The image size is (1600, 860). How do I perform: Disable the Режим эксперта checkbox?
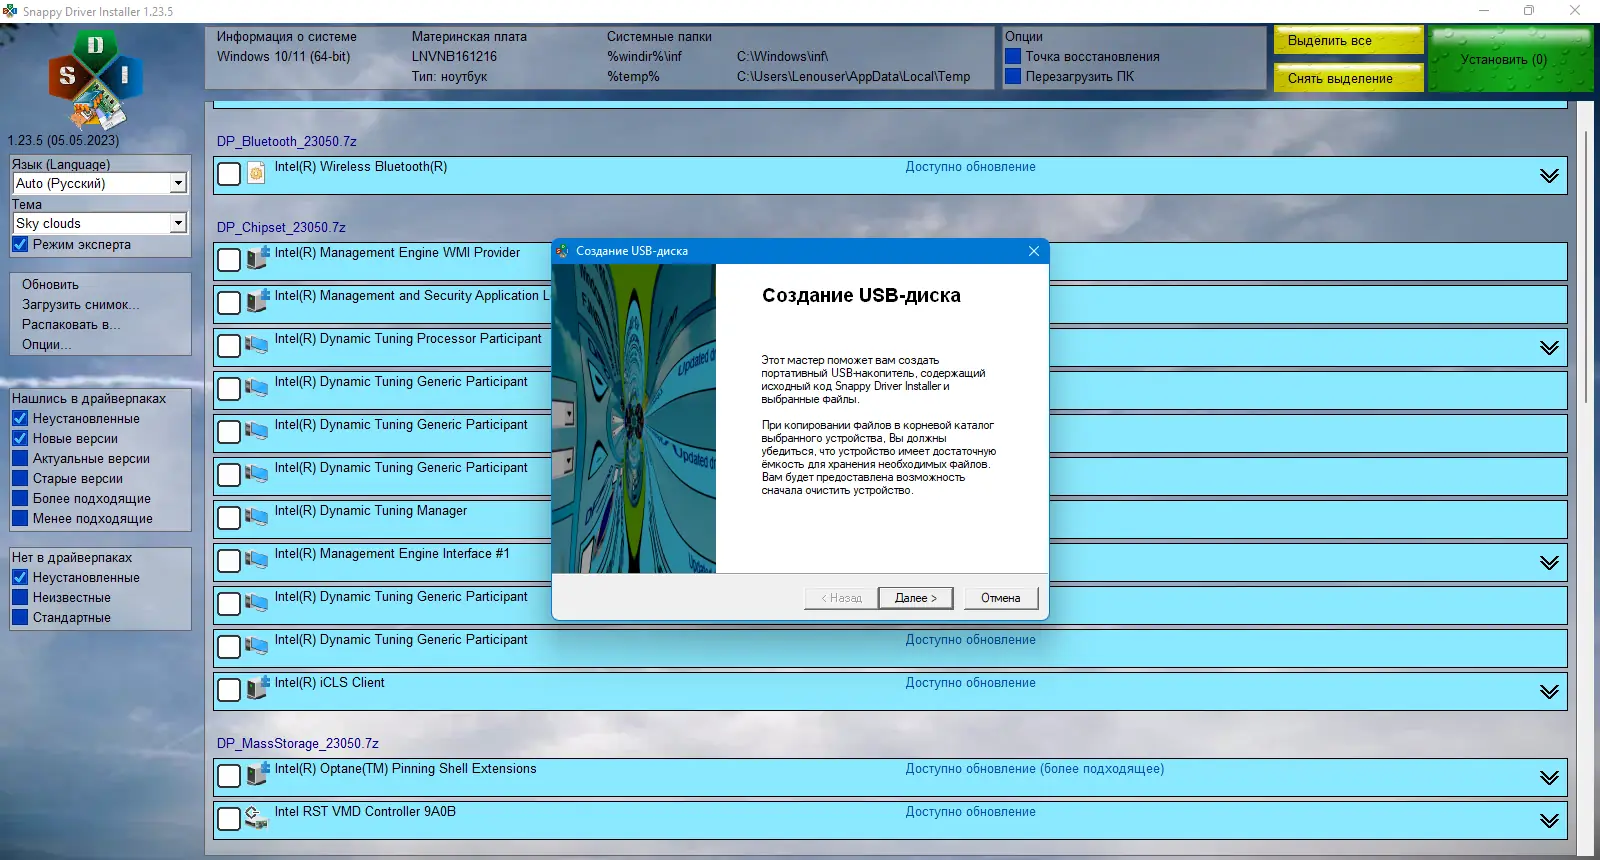click(20, 245)
